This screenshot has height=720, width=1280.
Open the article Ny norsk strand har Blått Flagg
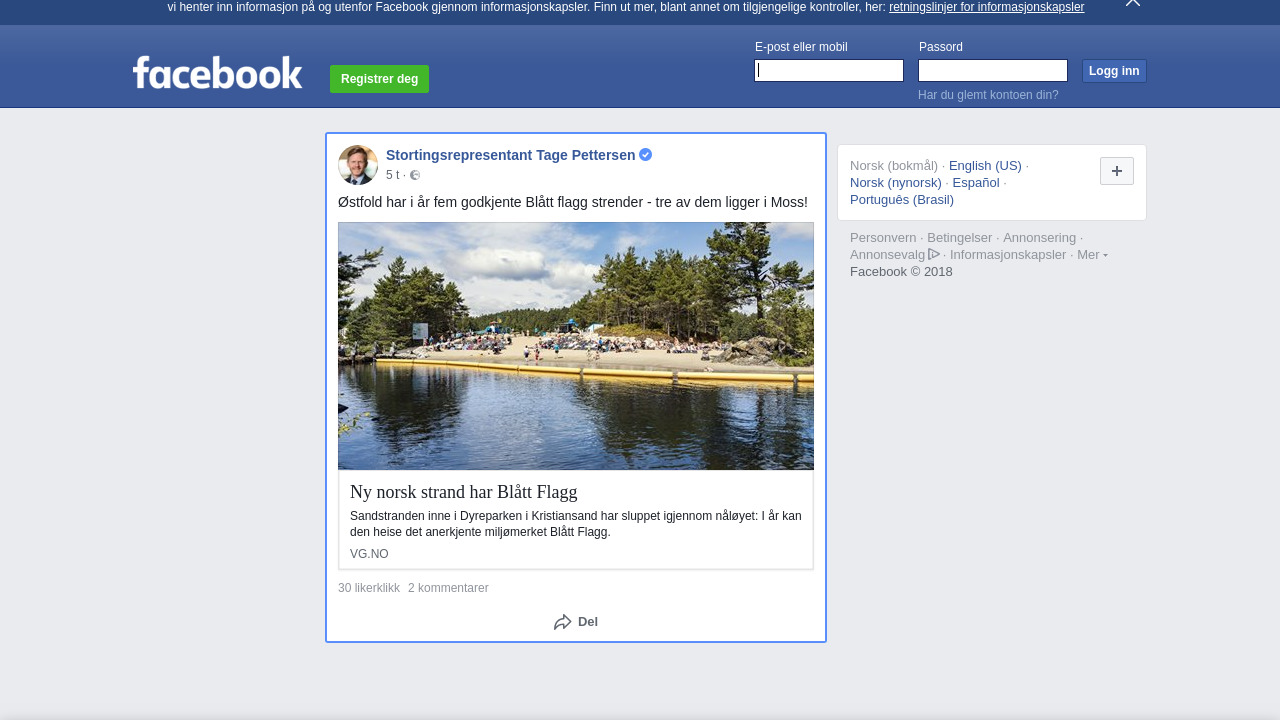tap(464, 492)
